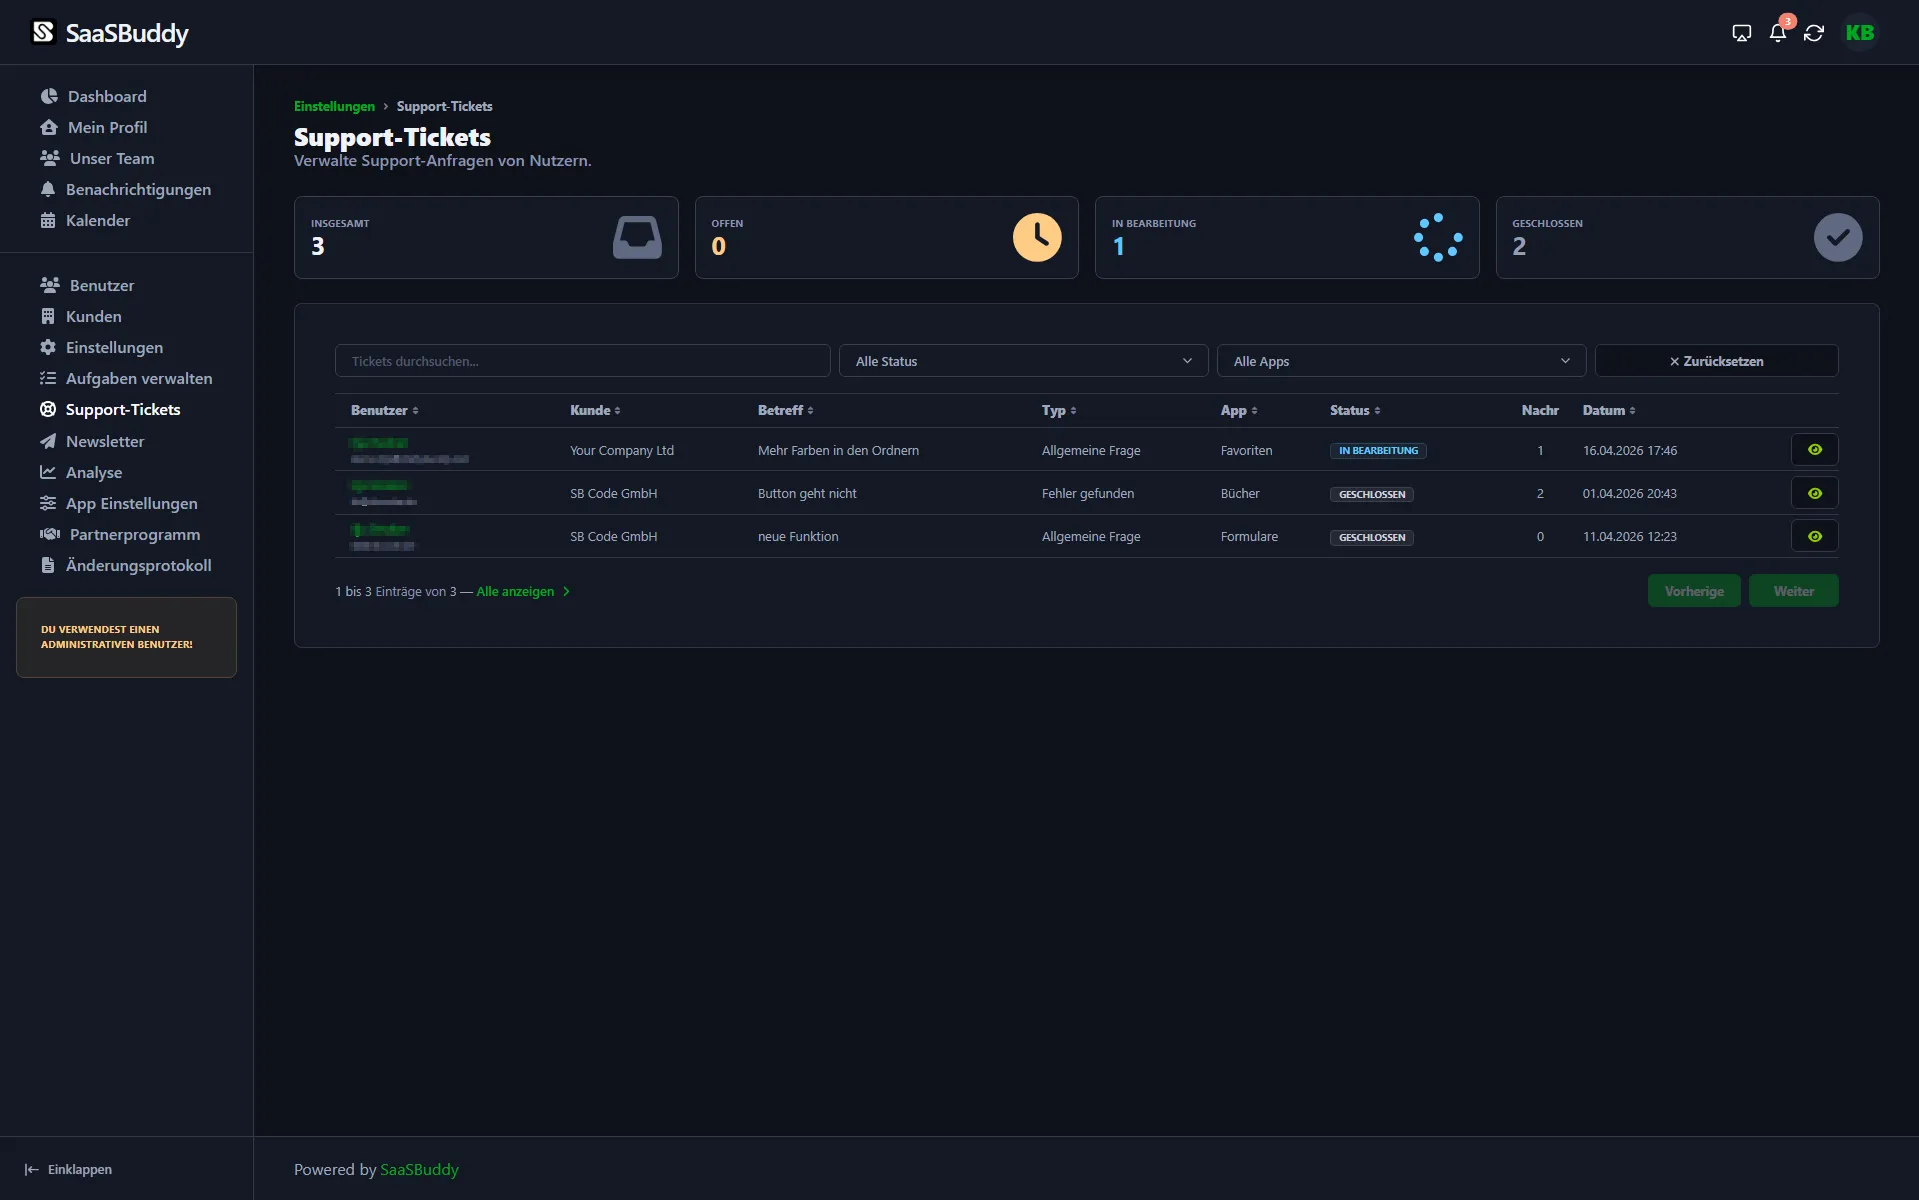Open Kalender in the sidebar

click(x=98, y=220)
